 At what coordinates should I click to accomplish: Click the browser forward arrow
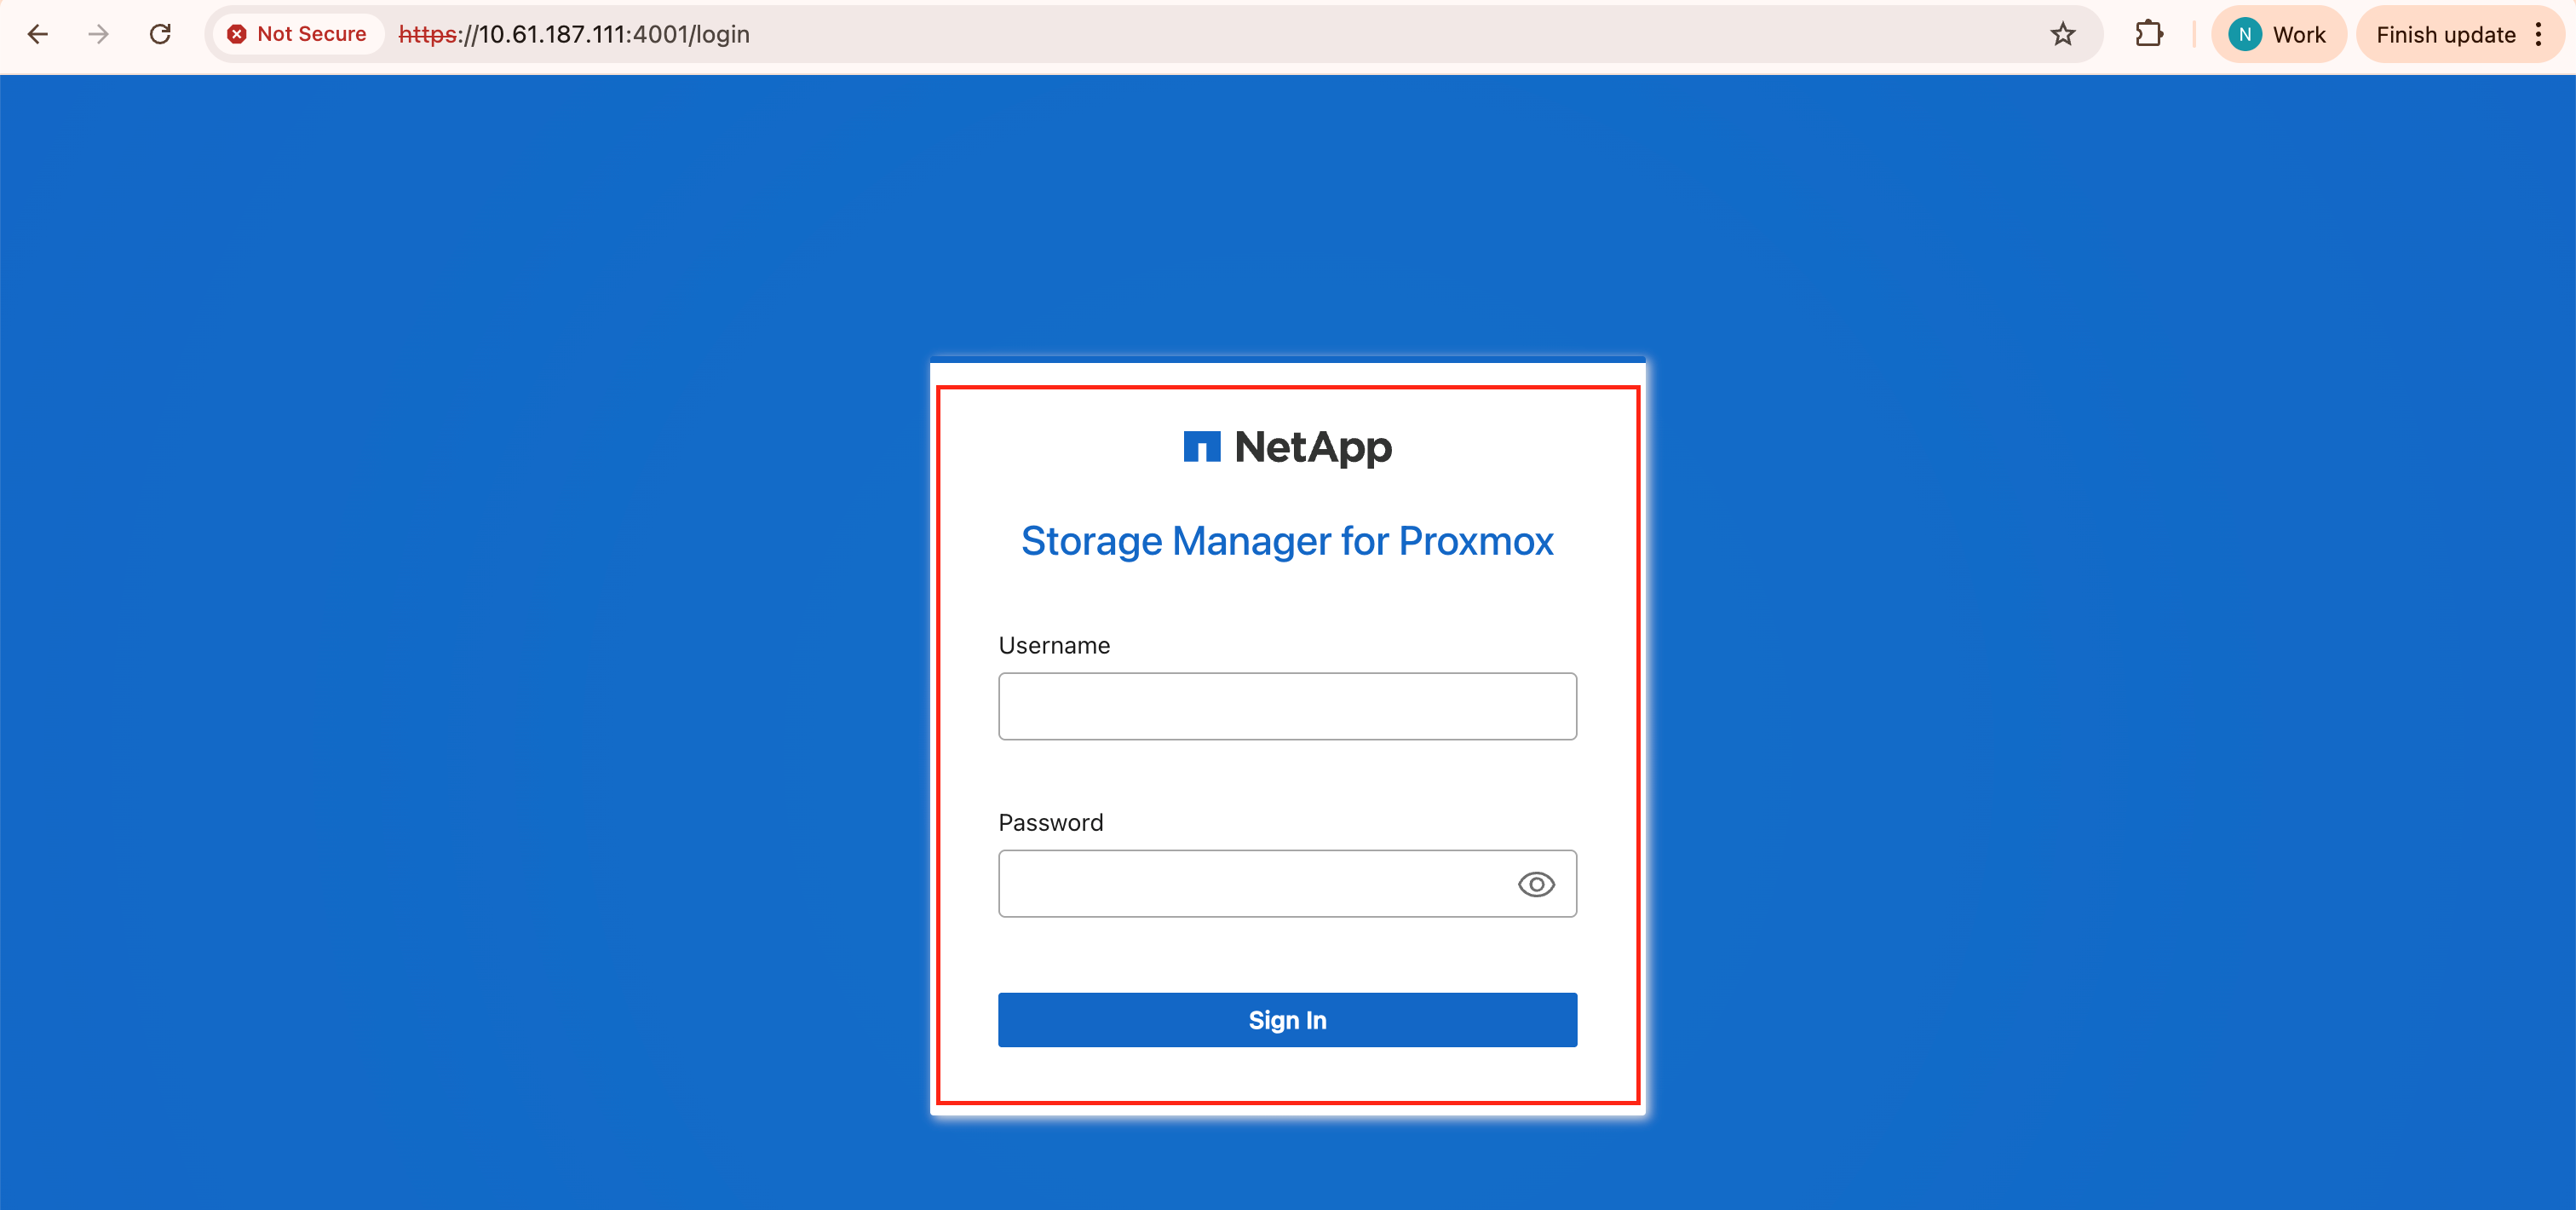(x=98, y=34)
